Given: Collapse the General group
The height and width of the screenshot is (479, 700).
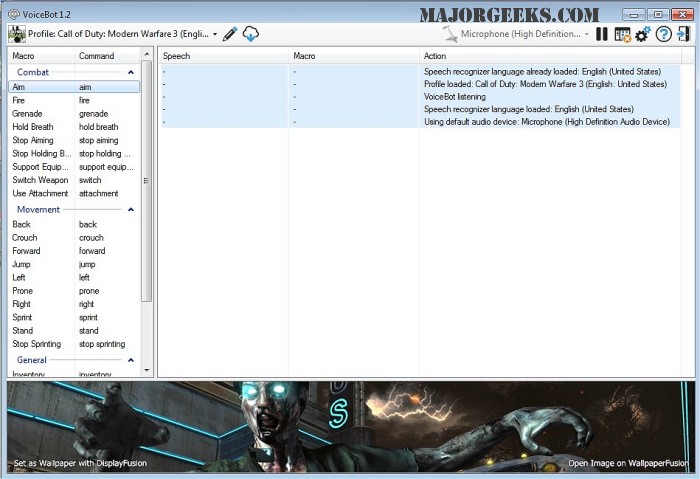Looking at the screenshot, I should [x=131, y=360].
